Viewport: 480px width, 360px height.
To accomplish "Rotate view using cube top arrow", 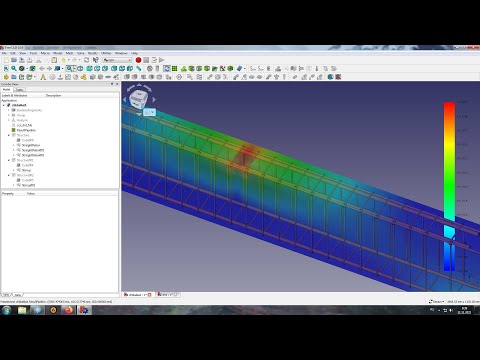I will tap(139, 85).
